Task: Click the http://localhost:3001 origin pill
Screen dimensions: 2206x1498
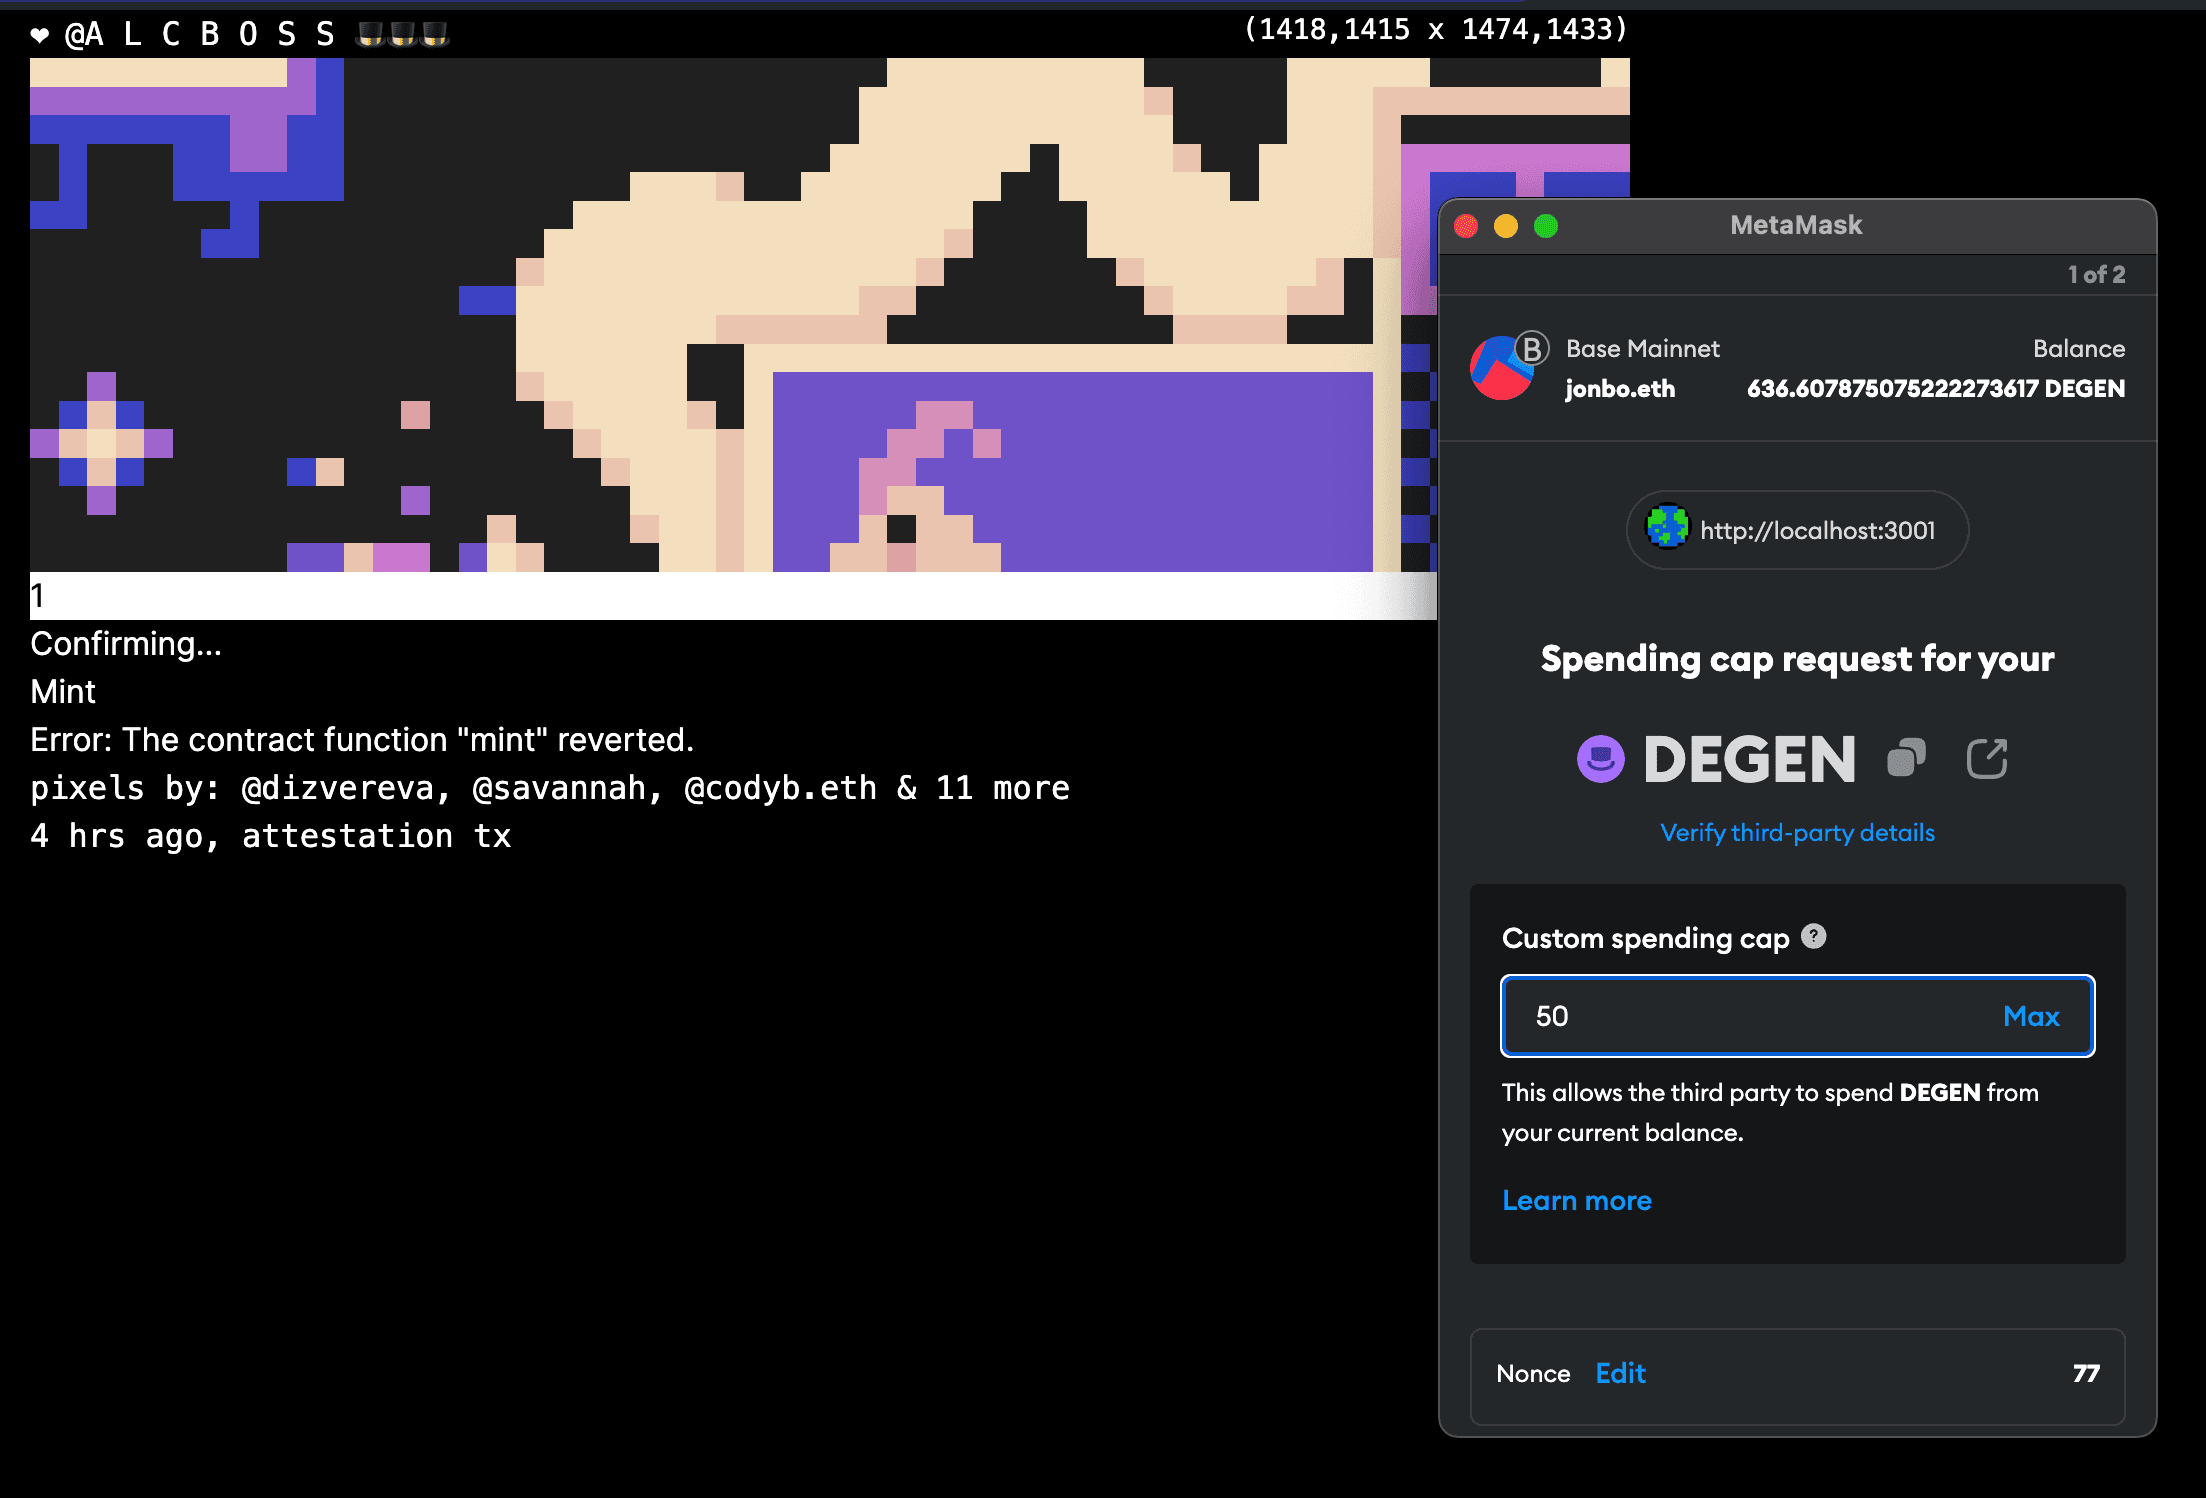Action: [x=1817, y=531]
